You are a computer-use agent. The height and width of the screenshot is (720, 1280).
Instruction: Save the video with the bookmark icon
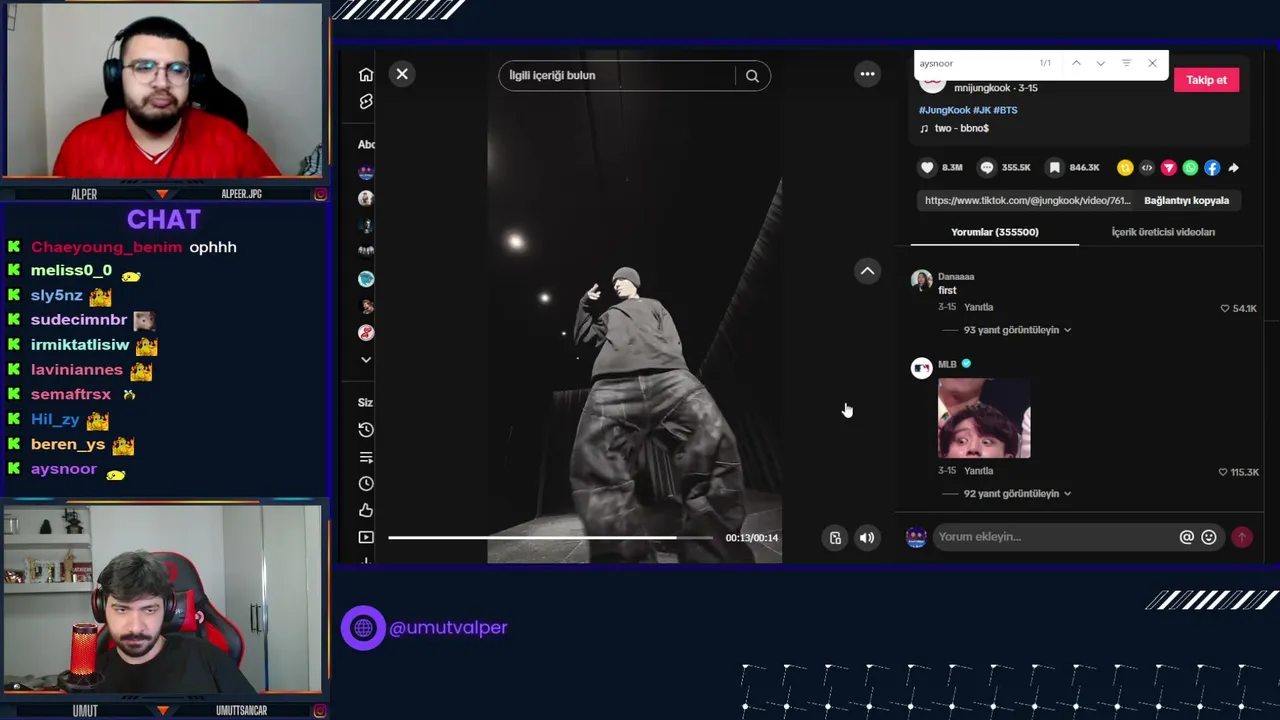[1054, 168]
